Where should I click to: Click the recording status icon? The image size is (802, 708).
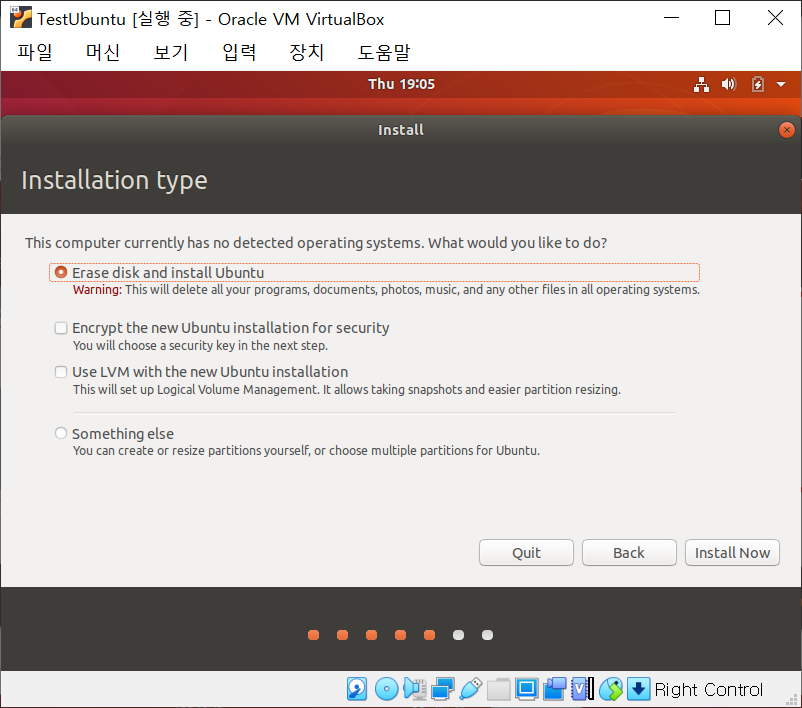click(554, 689)
